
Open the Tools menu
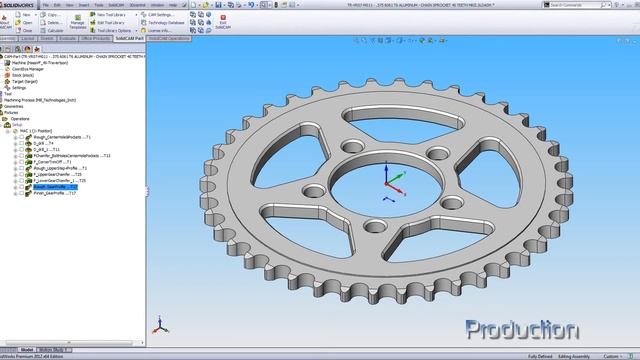(99, 5)
